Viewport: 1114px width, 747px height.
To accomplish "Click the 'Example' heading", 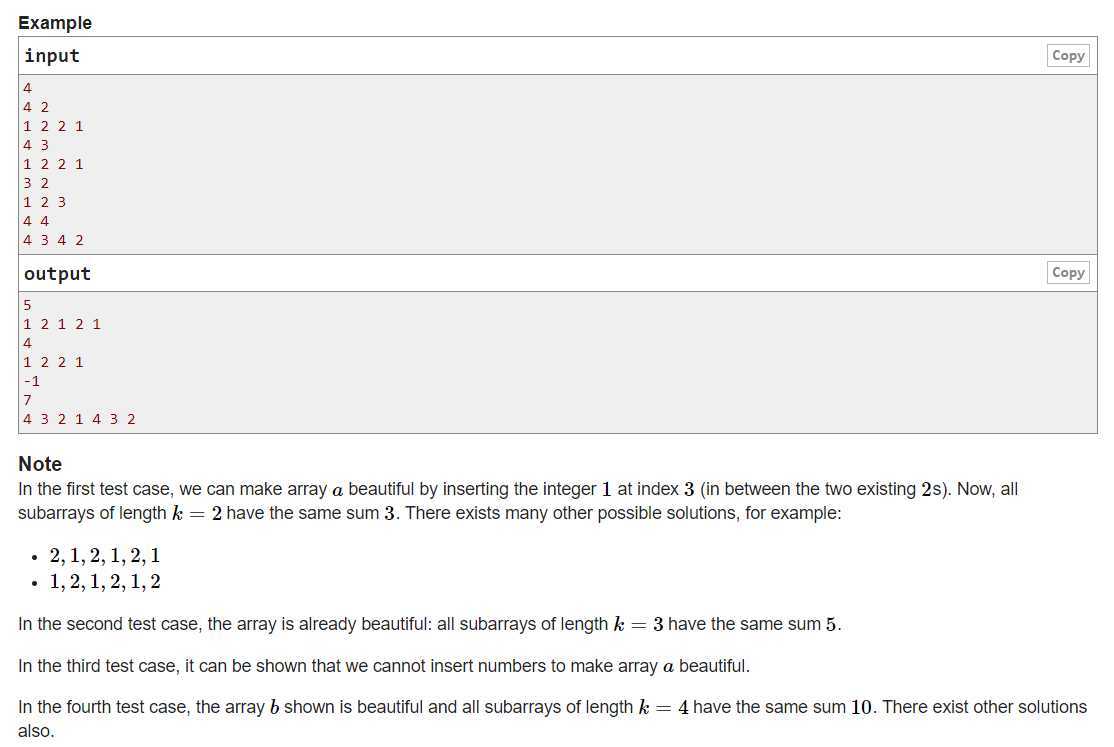I will click(55, 23).
